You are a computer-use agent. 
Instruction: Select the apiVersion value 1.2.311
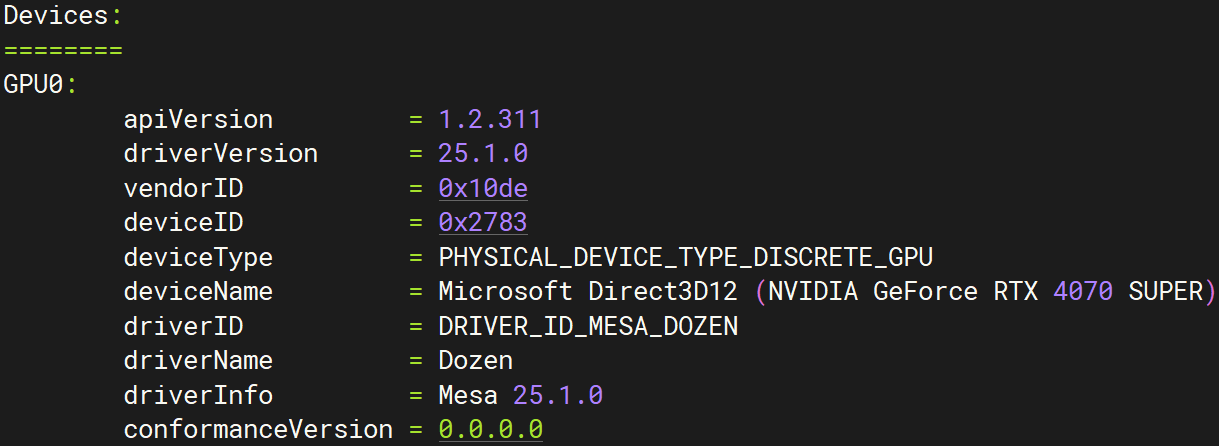(x=490, y=120)
